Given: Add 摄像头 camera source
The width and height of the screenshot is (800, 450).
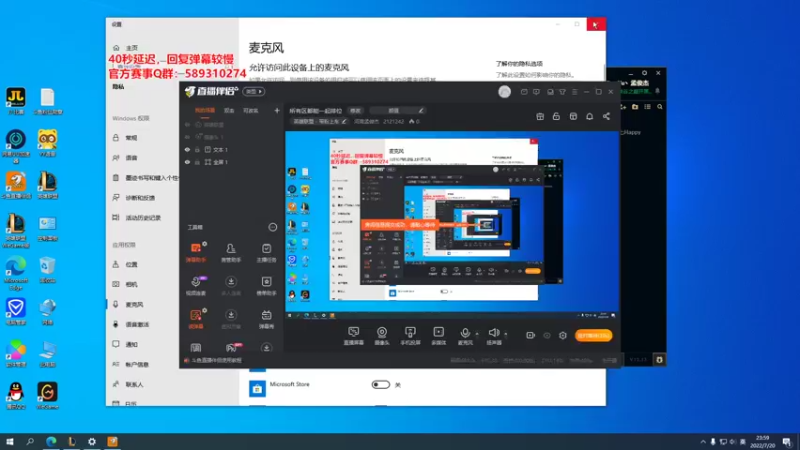Looking at the screenshot, I should coord(382,336).
